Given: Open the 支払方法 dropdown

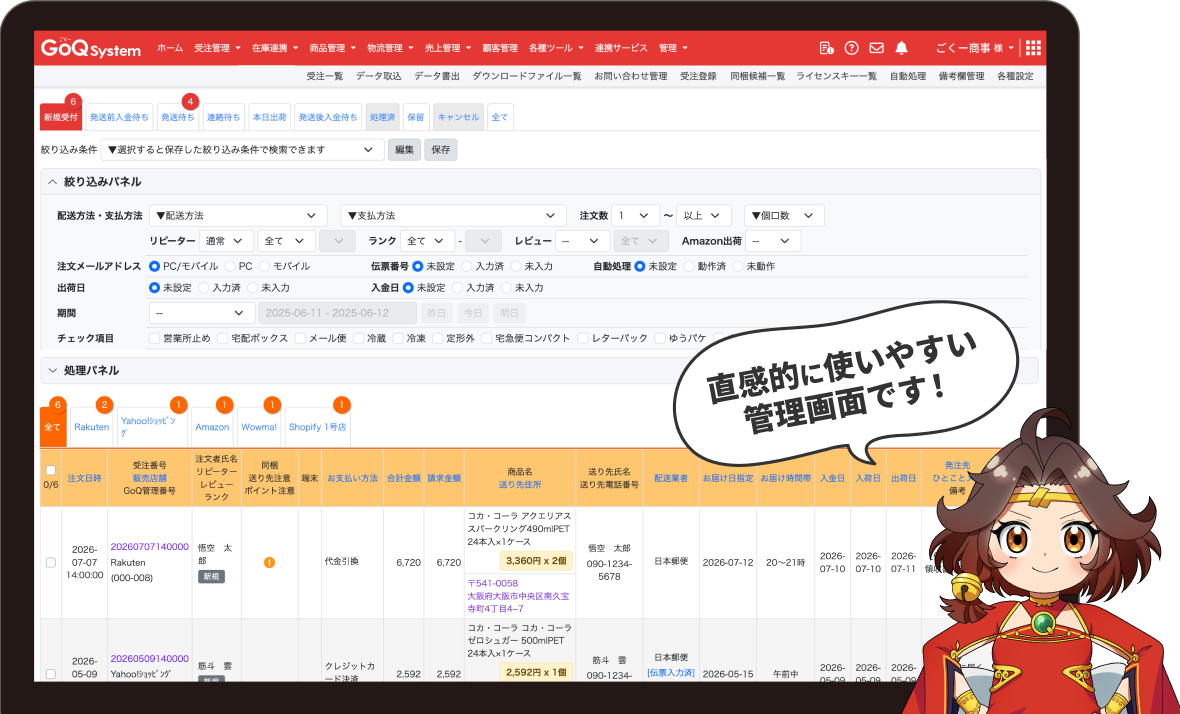Looking at the screenshot, I should point(453,215).
